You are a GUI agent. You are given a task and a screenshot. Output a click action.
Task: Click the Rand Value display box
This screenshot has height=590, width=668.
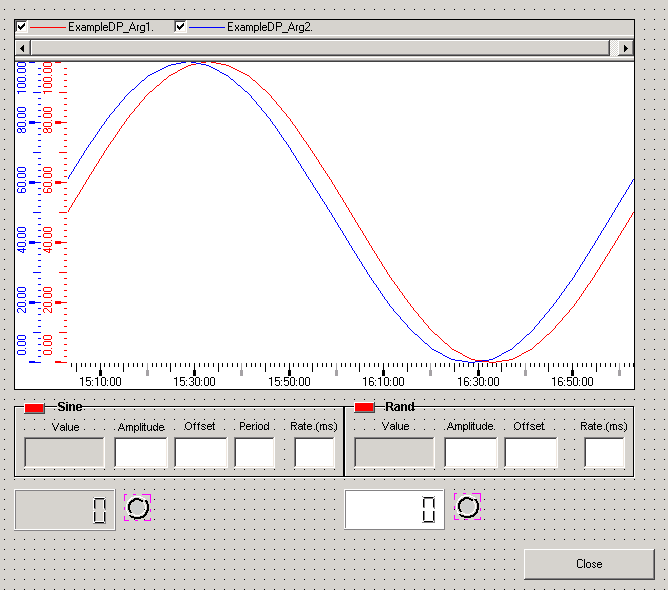[395, 452]
